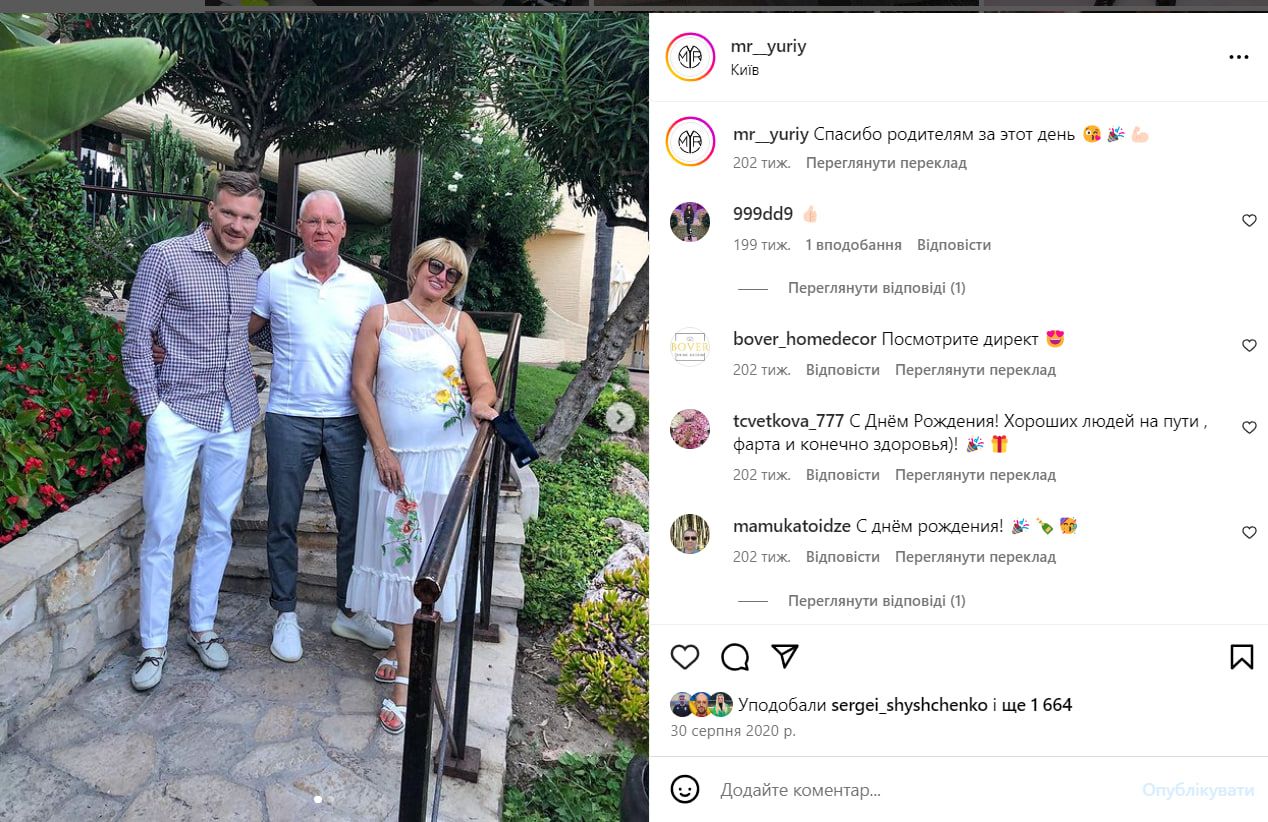Open the comment bubble icon

[735, 656]
